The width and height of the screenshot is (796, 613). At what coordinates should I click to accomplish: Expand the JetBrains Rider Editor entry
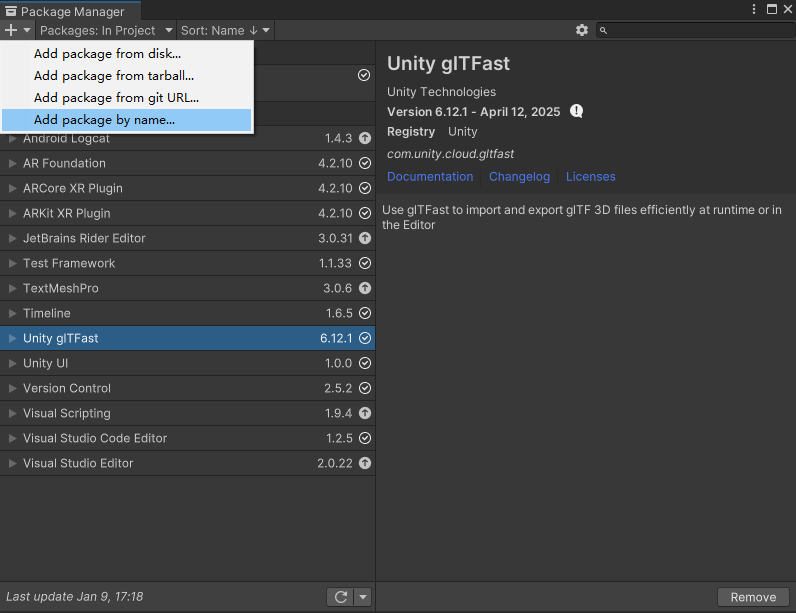[13, 238]
